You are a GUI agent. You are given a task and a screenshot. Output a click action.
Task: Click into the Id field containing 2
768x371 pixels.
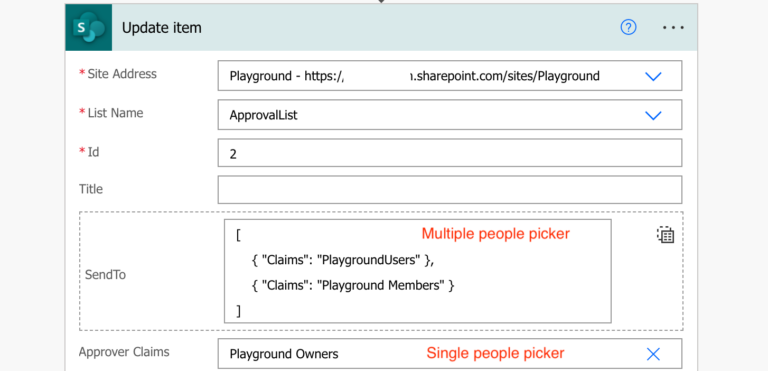click(450, 153)
